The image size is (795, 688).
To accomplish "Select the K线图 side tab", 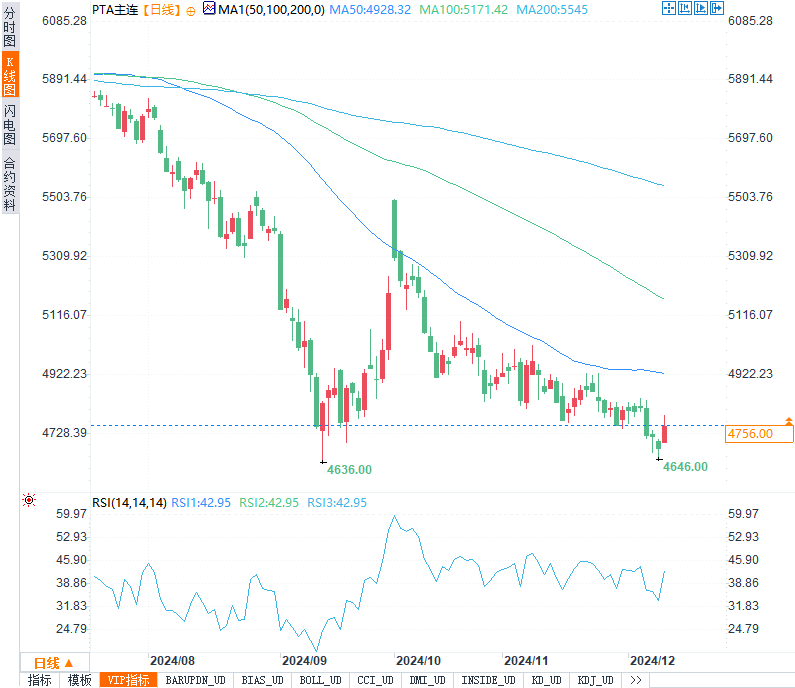I will click(9, 76).
